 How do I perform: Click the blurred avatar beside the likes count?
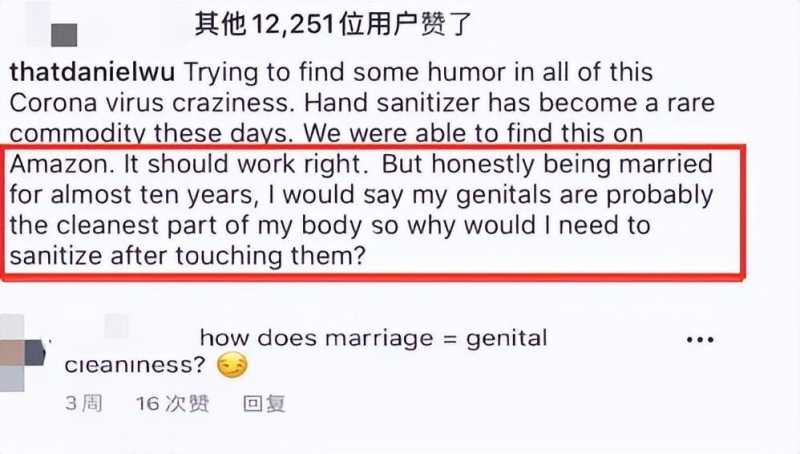coord(64,35)
